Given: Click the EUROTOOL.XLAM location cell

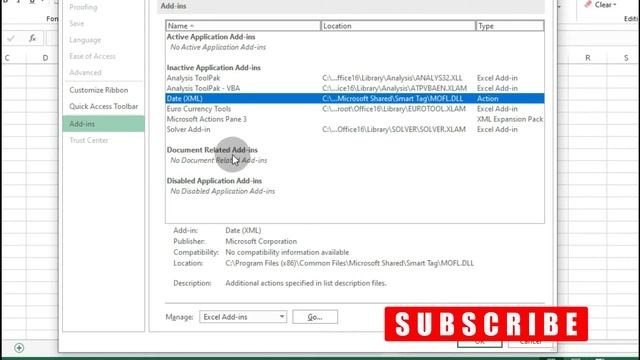Looking at the screenshot, I should 394,109.
